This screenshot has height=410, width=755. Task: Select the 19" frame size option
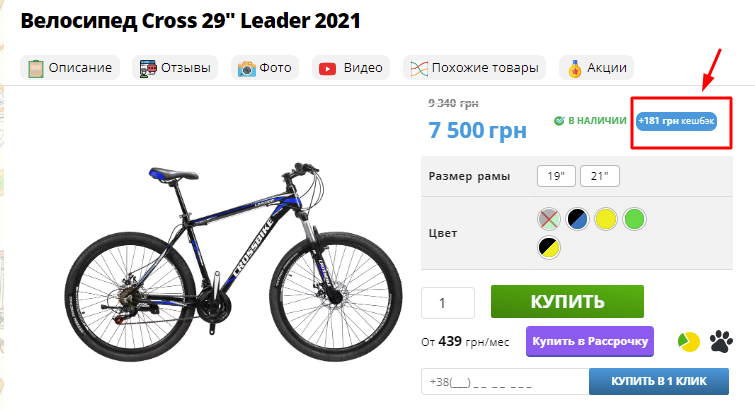tap(556, 176)
